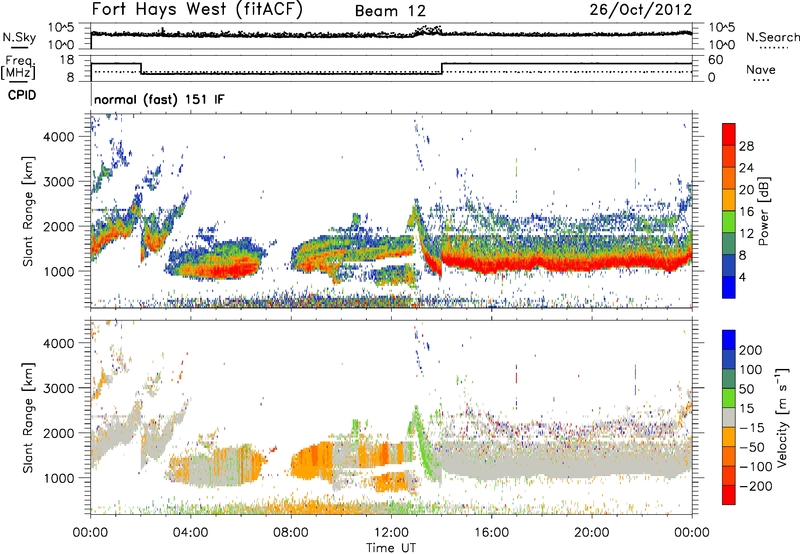Click the 'CPID' label
This screenshot has width=800, height=554.
pos(22,95)
